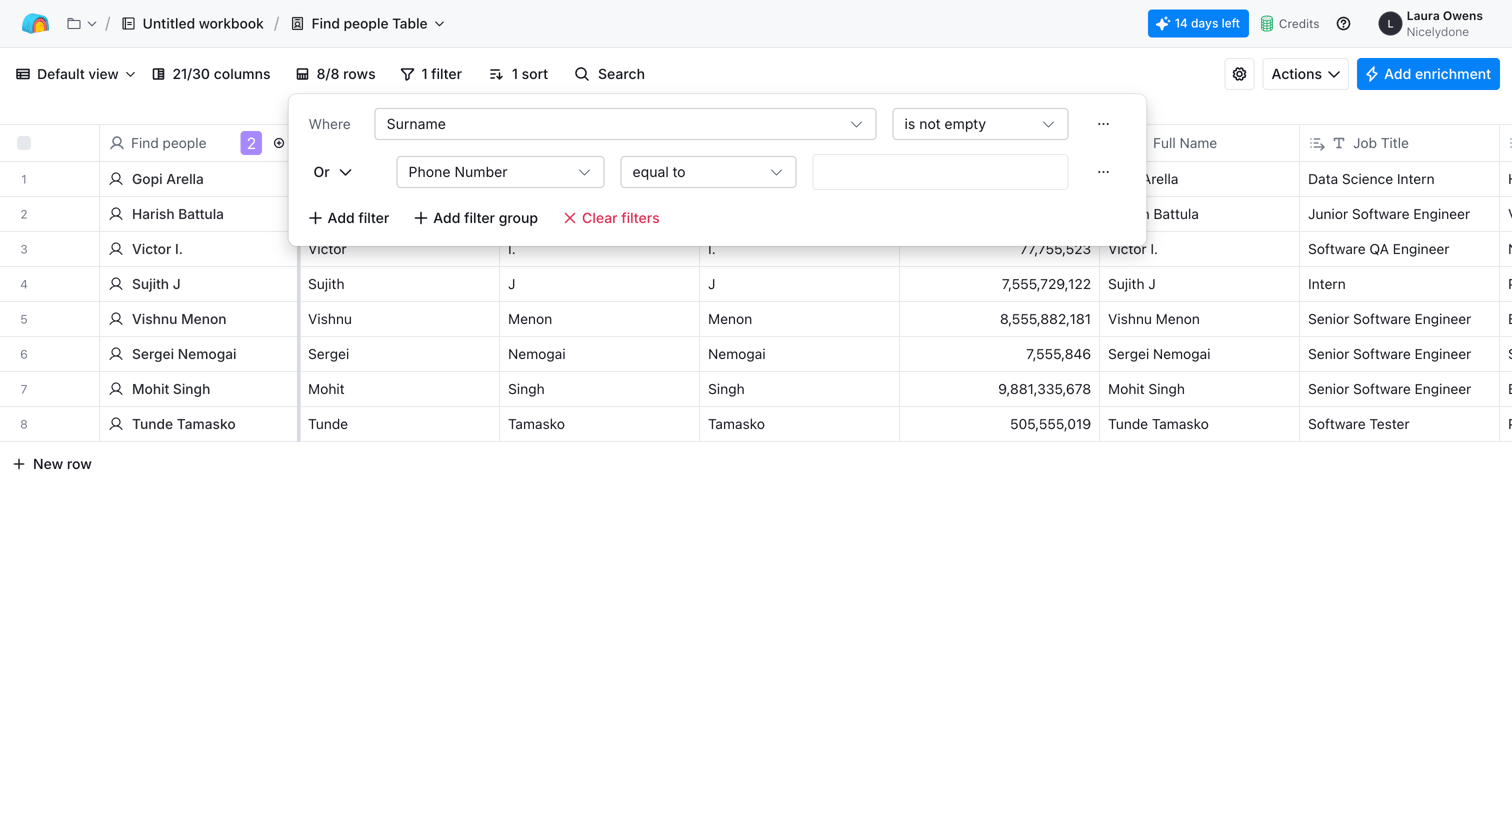Click Add filter group
The height and width of the screenshot is (814, 1512).
476,218
